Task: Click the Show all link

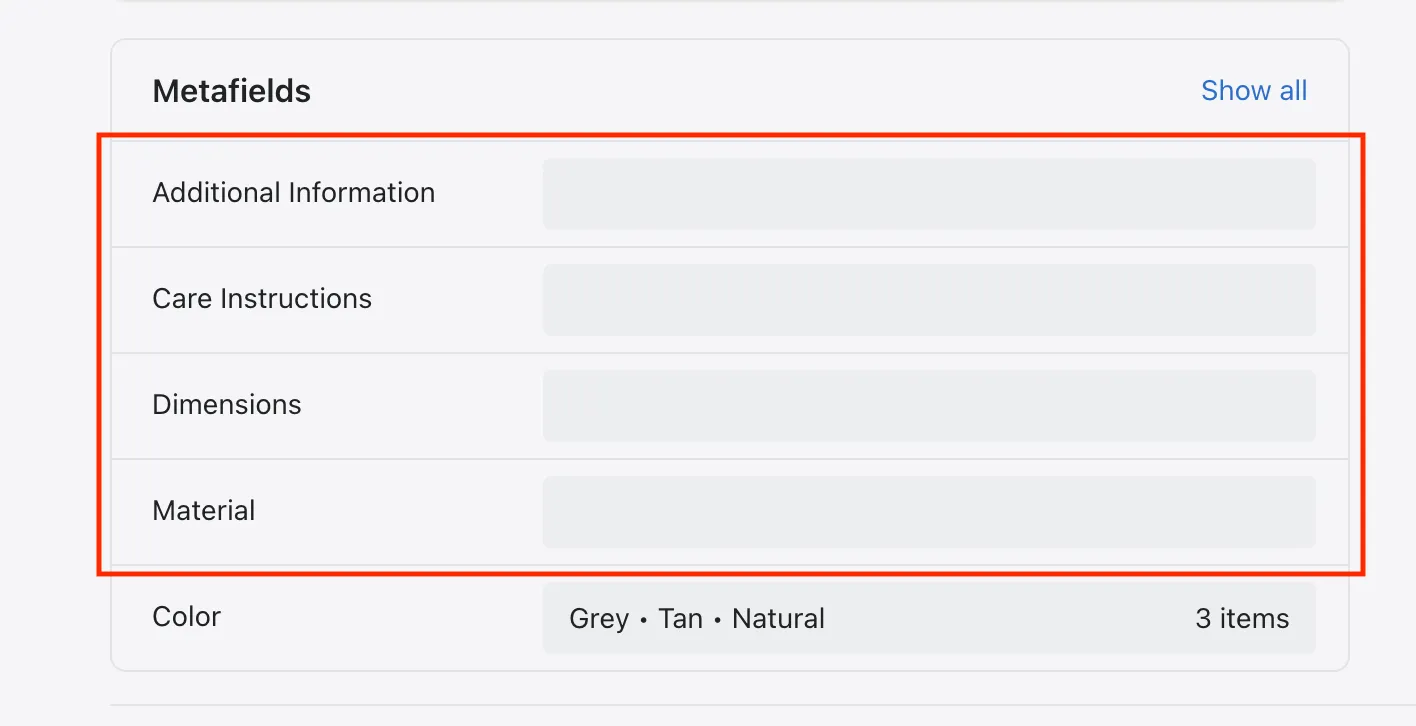Action: point(1254,91)
